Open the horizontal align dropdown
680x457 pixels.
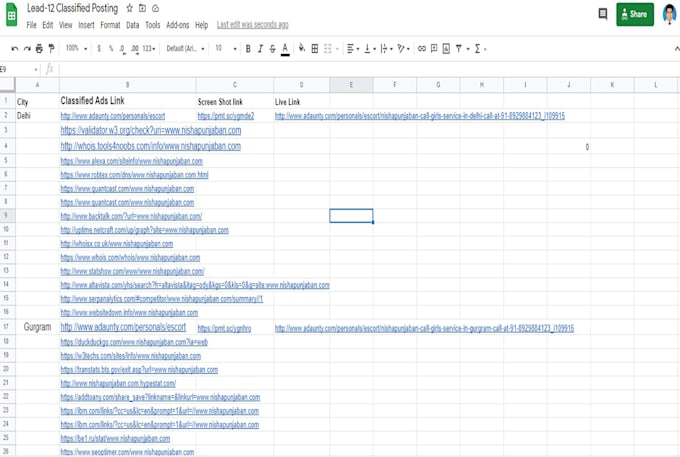(353, 49)
